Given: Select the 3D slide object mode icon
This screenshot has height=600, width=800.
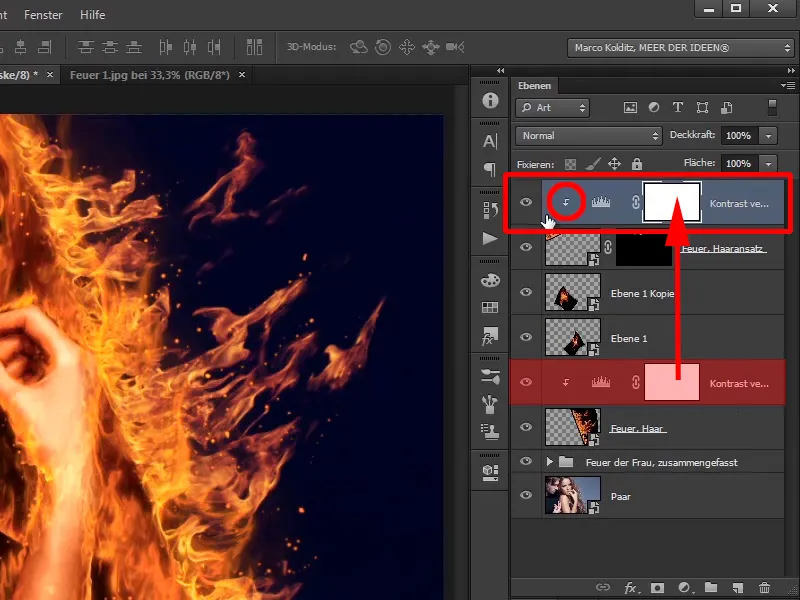Looking at the screenshot, I should tap(431, 47).
